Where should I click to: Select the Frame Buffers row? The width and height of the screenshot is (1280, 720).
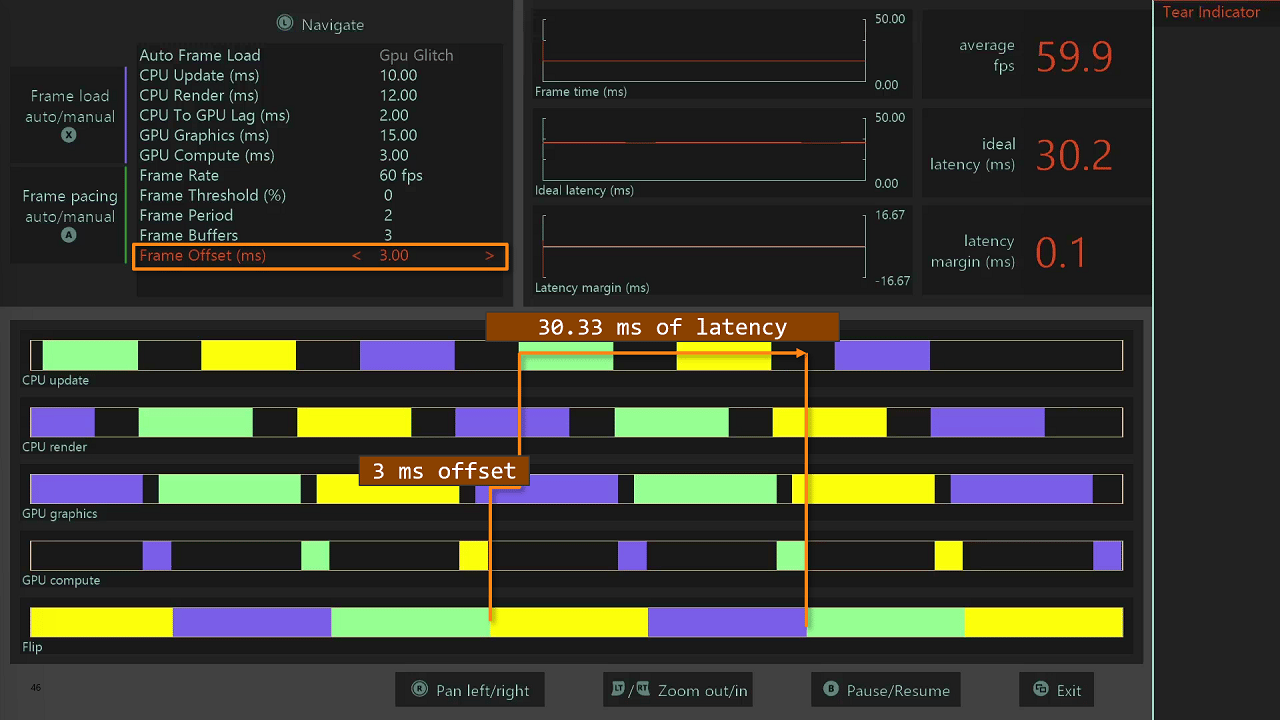[320, 235]
